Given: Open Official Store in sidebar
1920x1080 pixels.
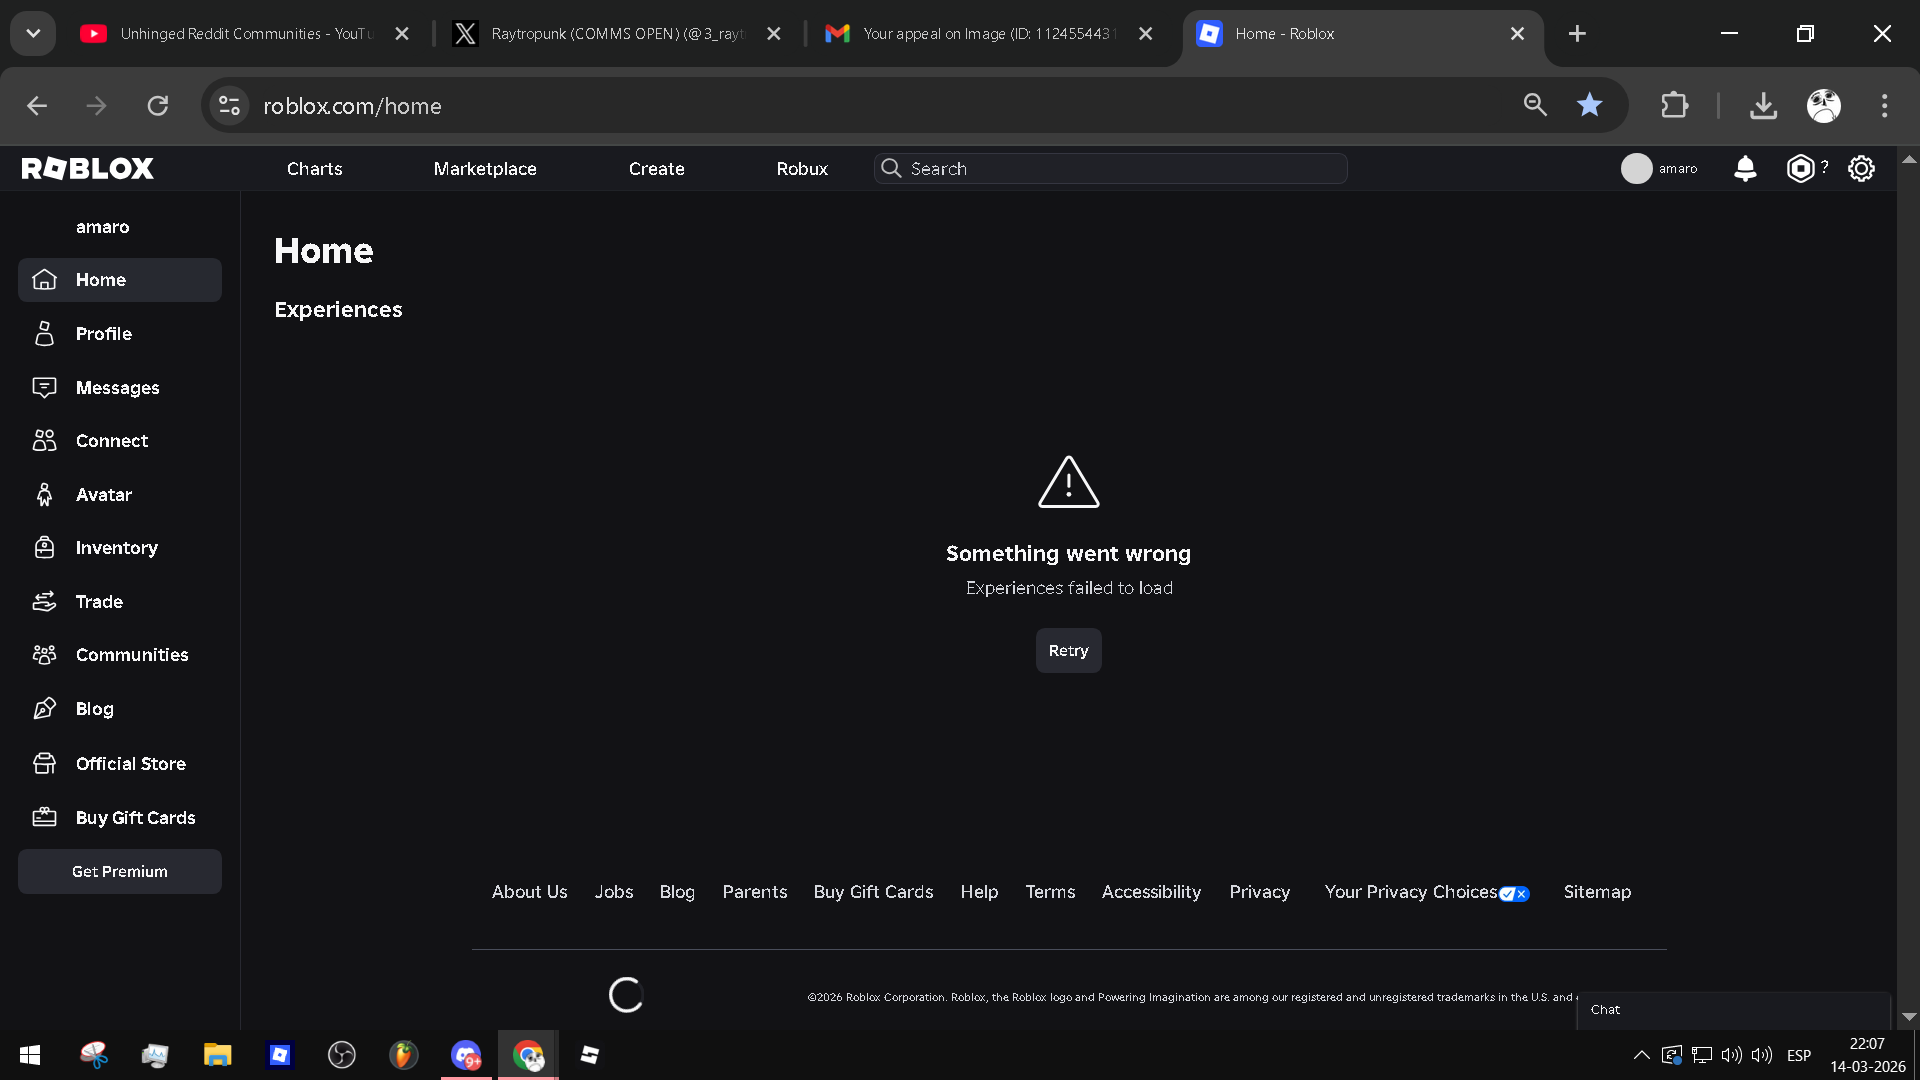Looking at the screenshot, I should [120, 763].
